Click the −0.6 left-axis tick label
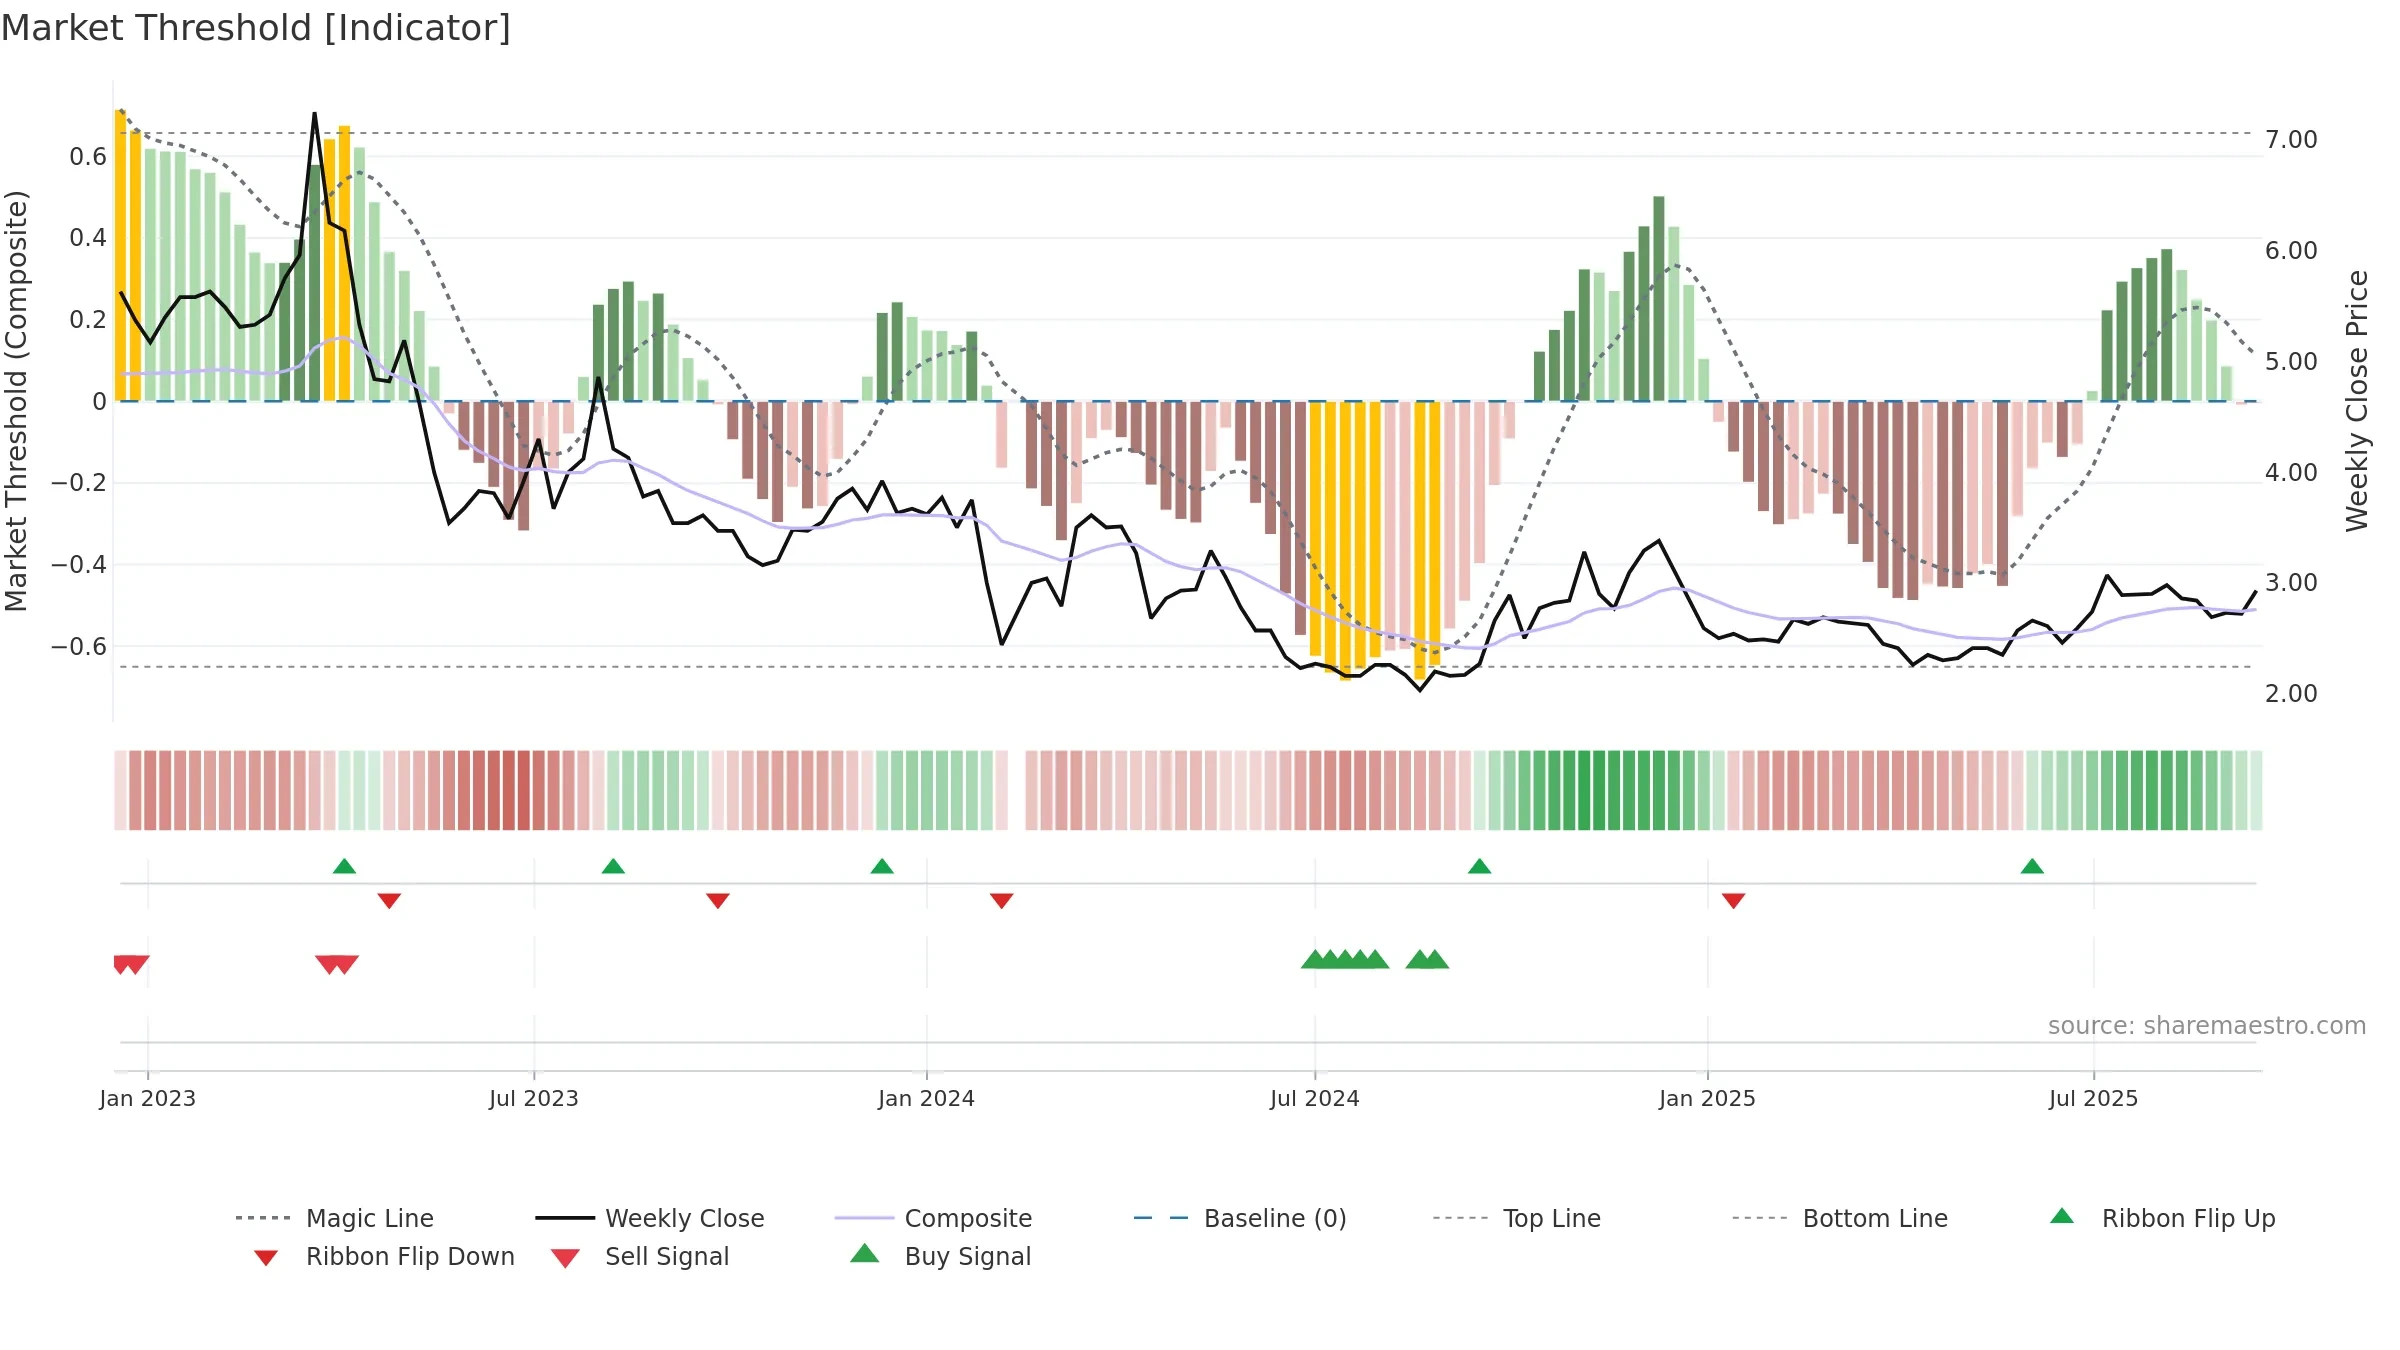Viewport: 2400px width, 1350px height. tap(79, 646)
